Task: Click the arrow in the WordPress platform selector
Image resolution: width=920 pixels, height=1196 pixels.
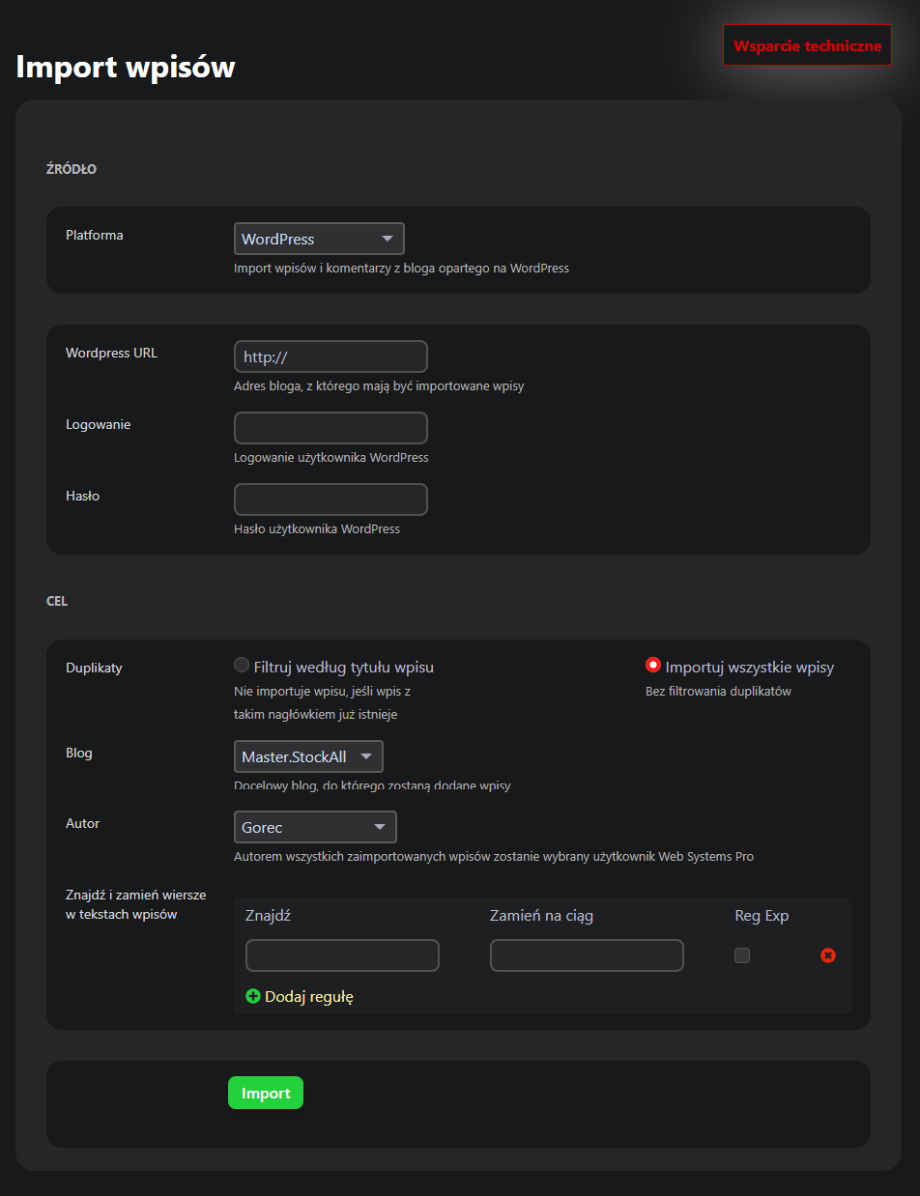Action: coord(387,239)
